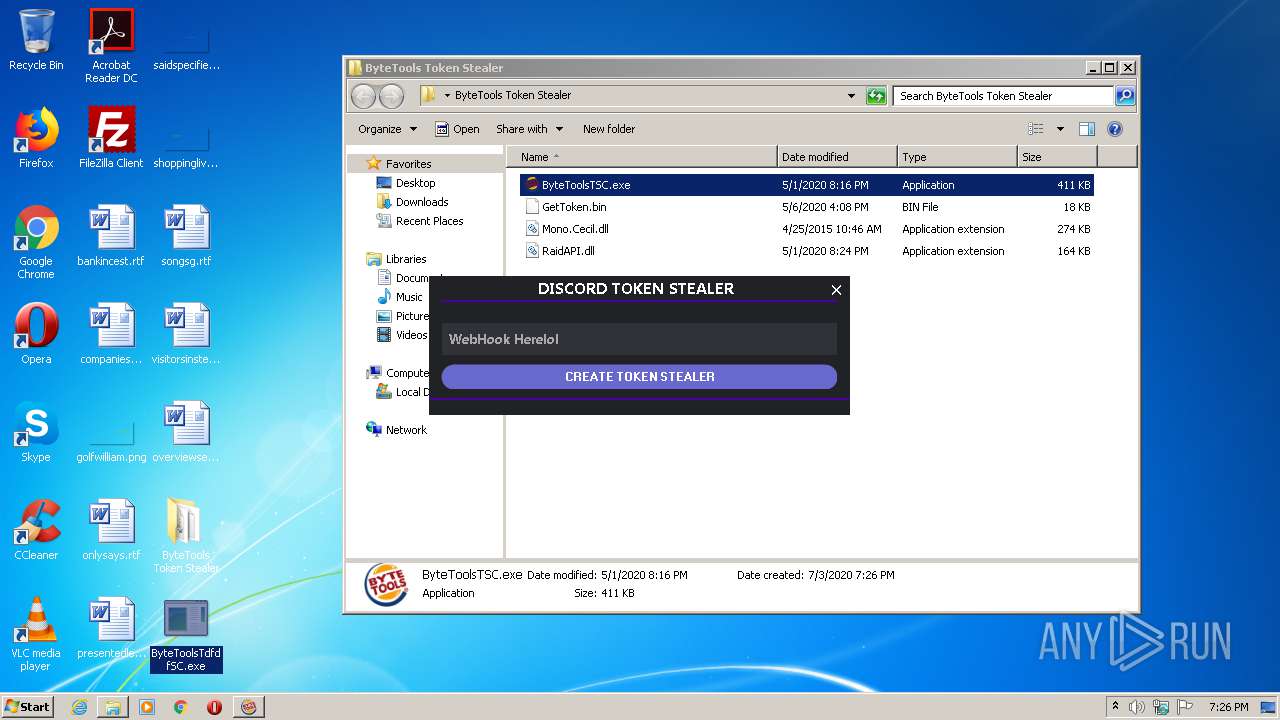Open VLC media player desktop shortcut
This screenshot has height=720, width=1280.
36,634
